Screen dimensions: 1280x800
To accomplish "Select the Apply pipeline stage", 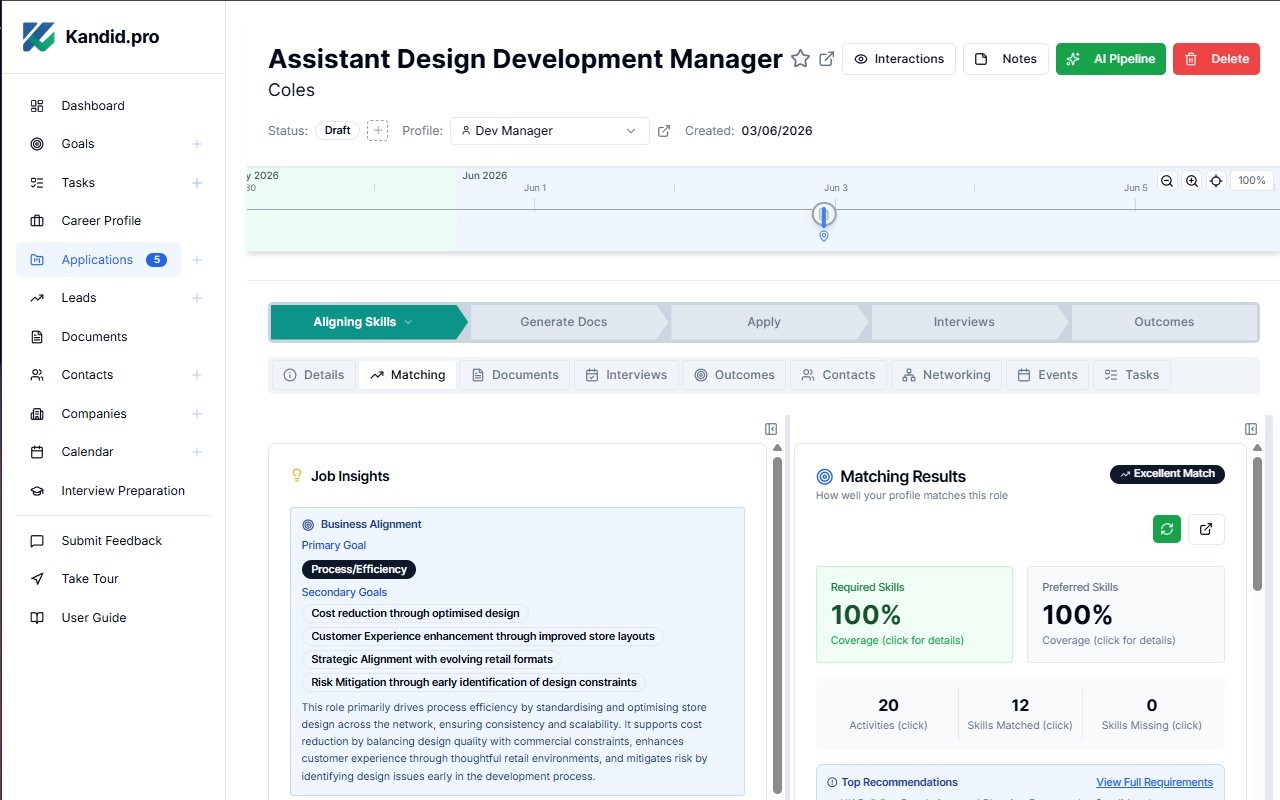I will point(764,322).
